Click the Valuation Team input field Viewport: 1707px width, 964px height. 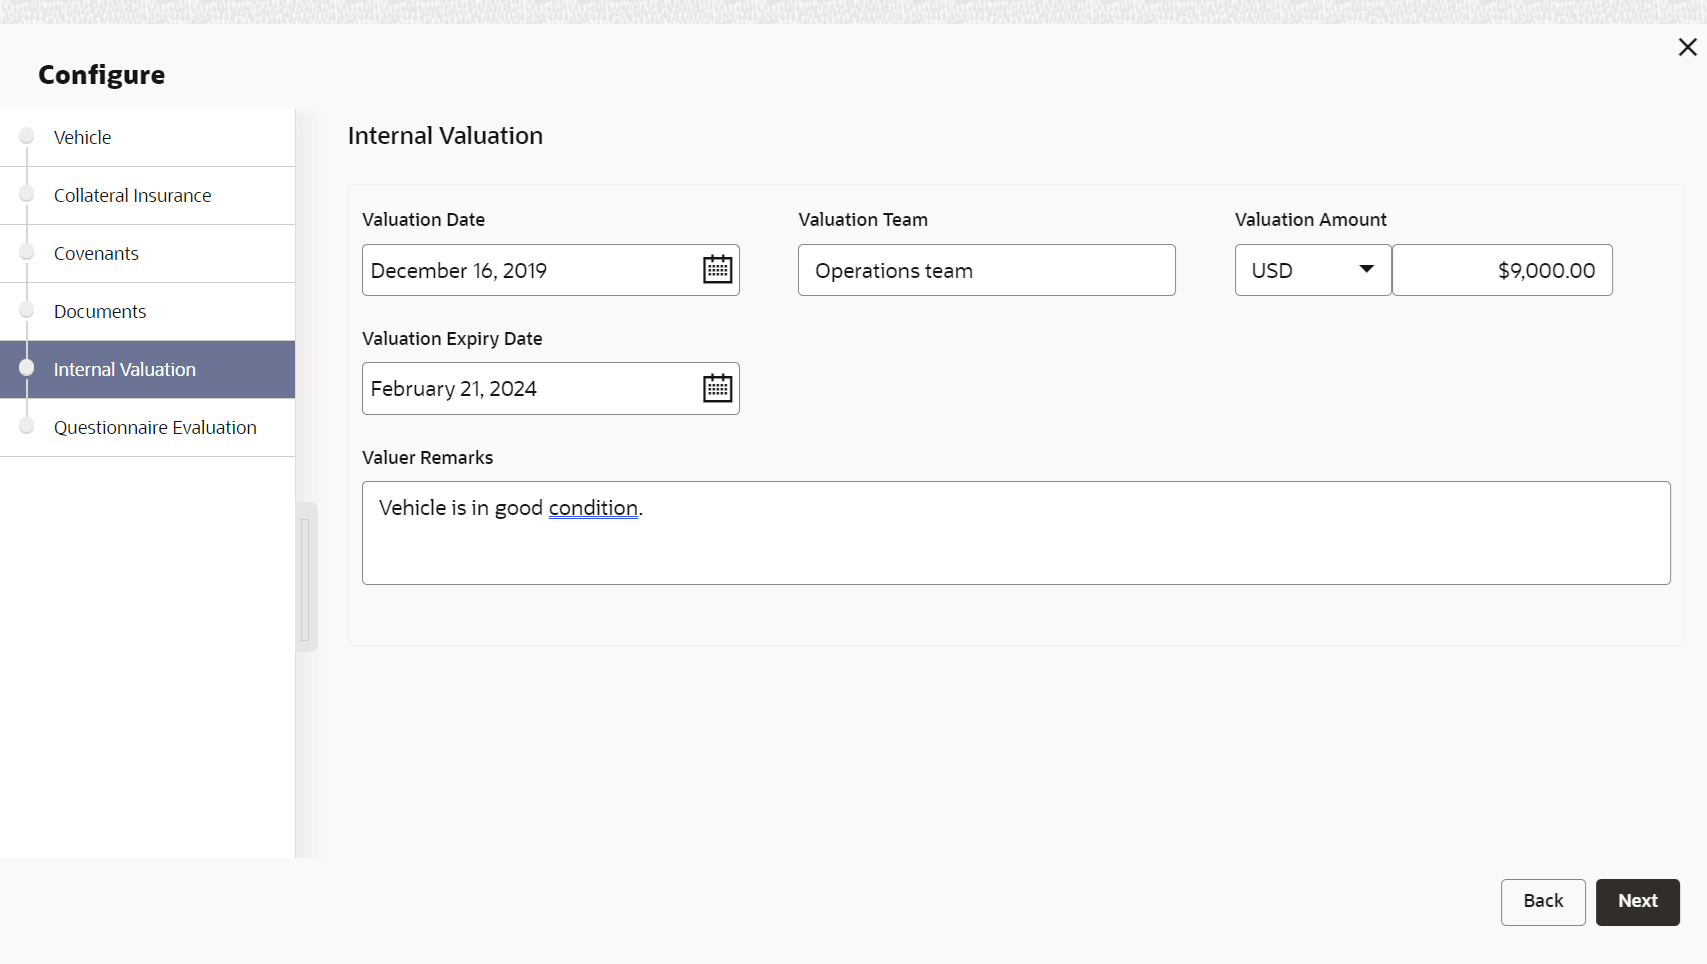coord(986,270)
